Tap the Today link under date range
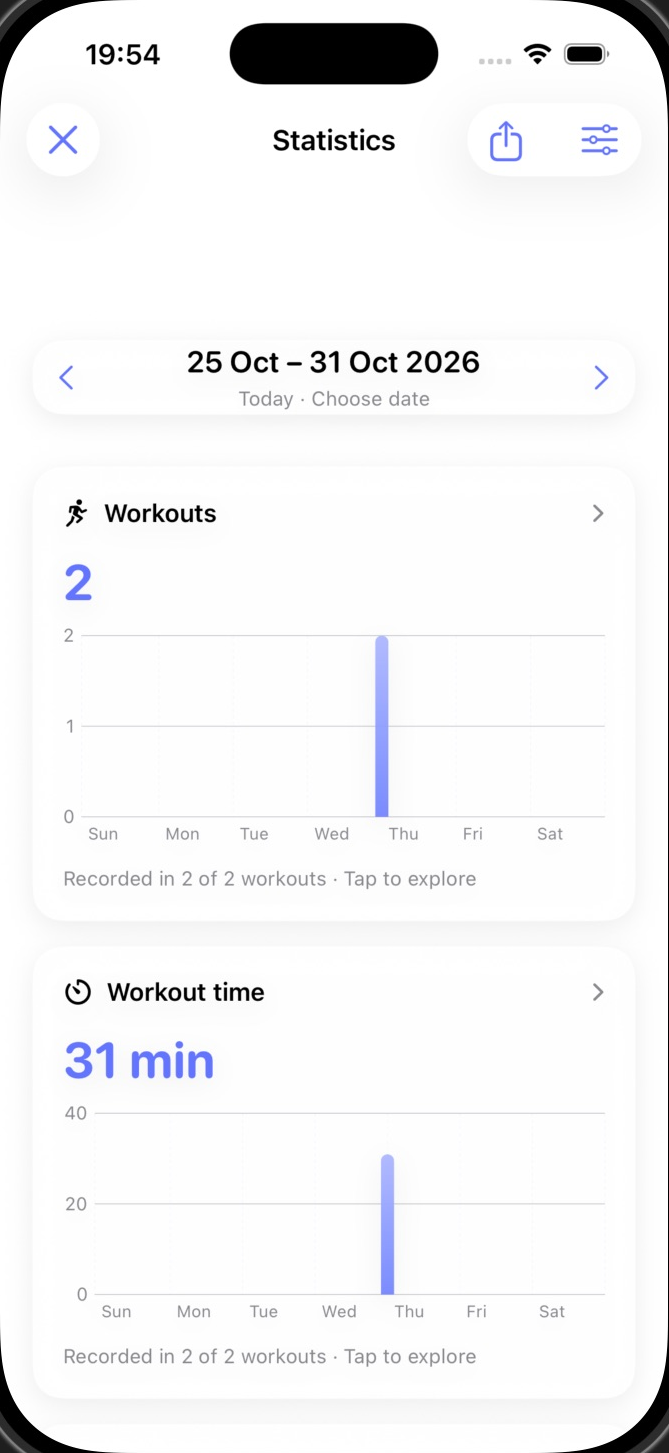Screen dimensions: 669x1453 (266, 399)
